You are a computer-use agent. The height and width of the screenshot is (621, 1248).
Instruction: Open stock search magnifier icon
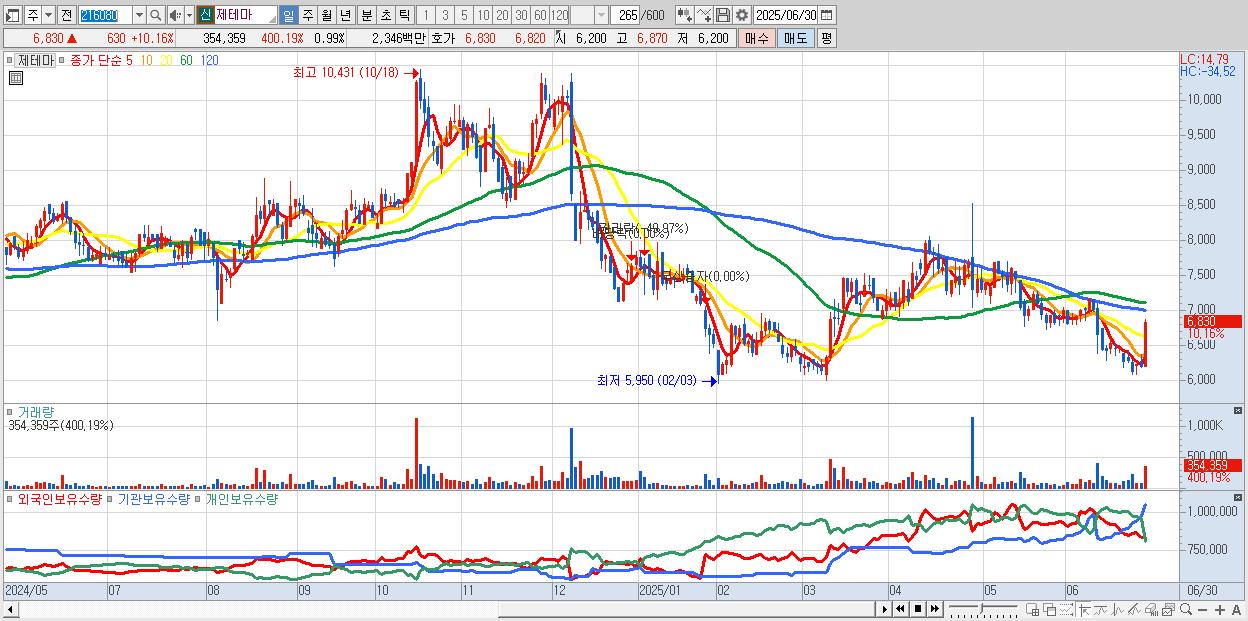156,16
